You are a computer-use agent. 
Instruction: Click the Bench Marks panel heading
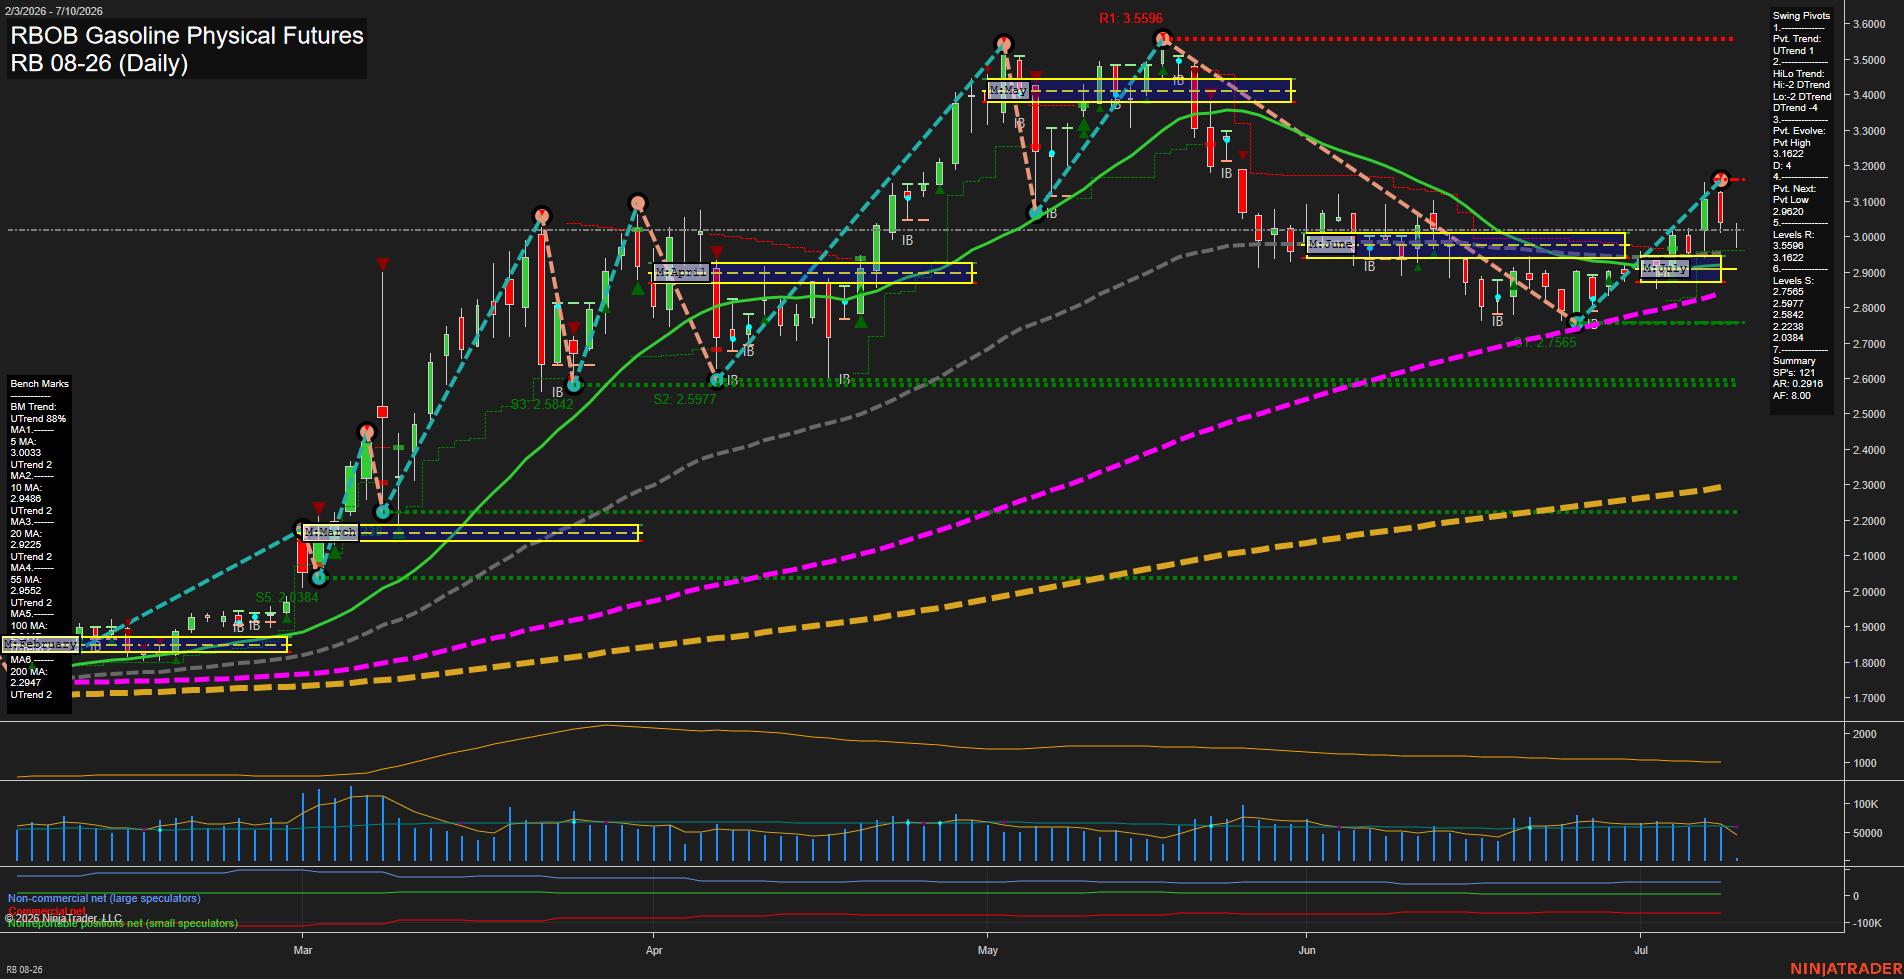(39, 384)
